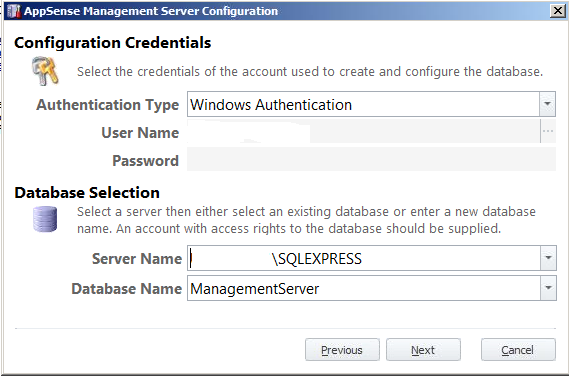Click the database cylinder icon
The image size is (569, 376).
tap(45, 219)
